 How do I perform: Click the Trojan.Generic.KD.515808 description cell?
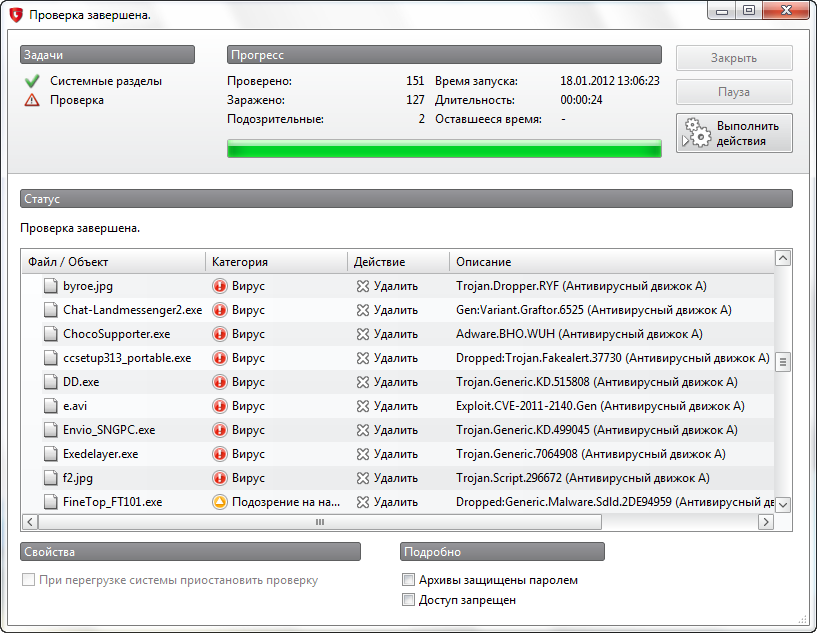coord(597,381)
